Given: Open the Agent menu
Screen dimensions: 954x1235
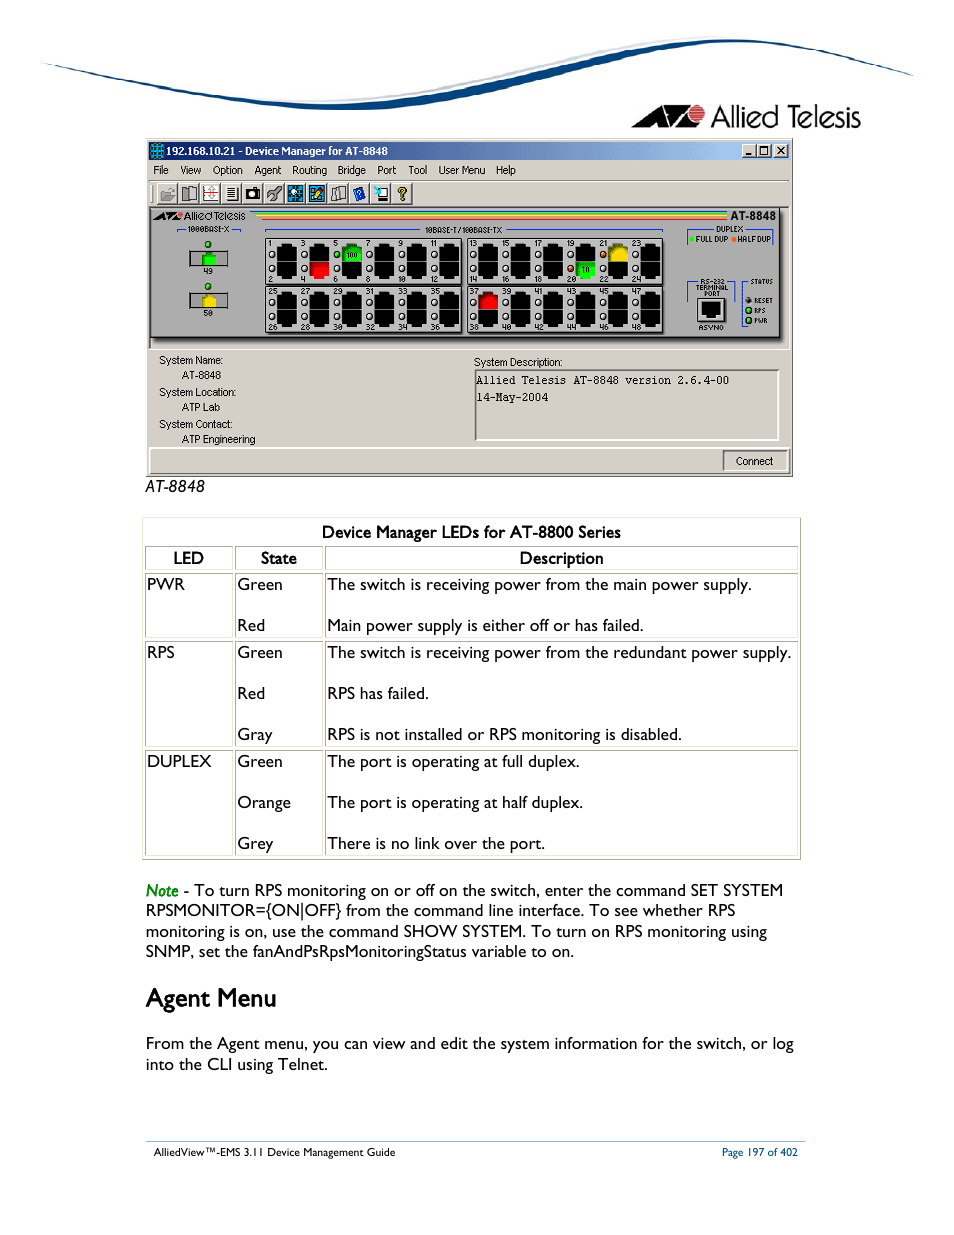Looking at the screenshot, I should 268,171.
